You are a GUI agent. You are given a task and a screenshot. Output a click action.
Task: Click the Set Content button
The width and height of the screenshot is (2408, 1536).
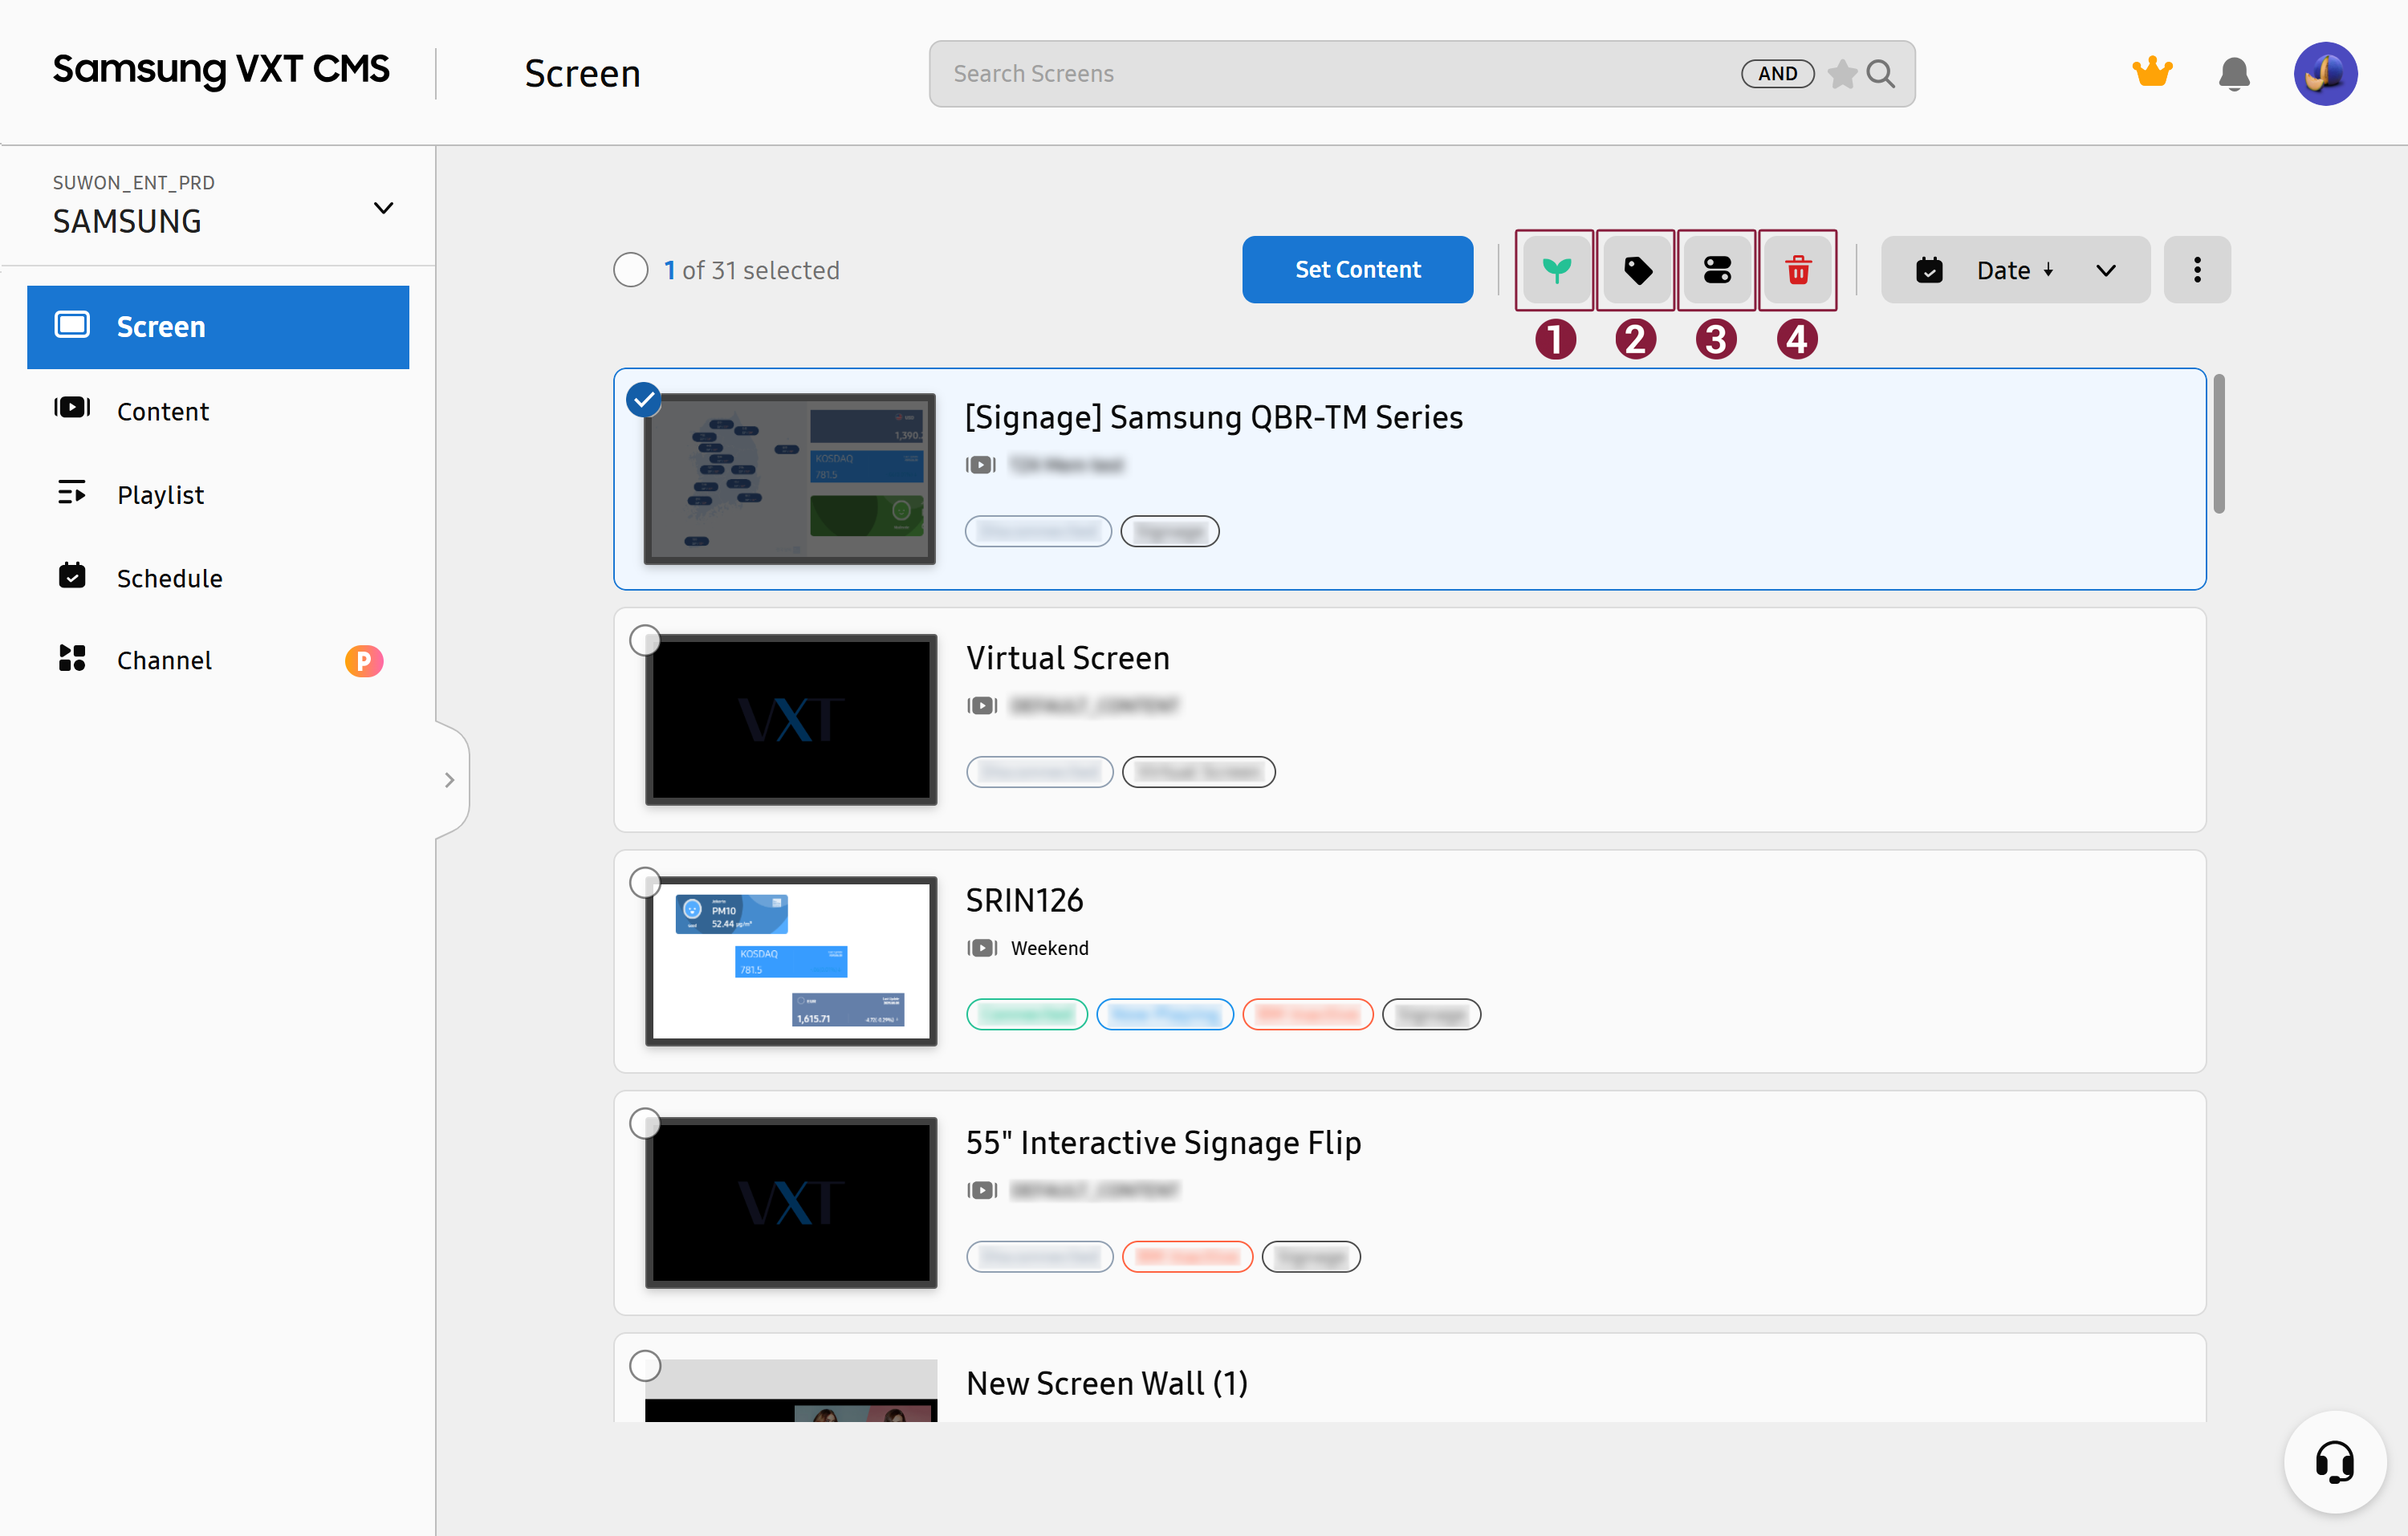[x=1357, y=270]
